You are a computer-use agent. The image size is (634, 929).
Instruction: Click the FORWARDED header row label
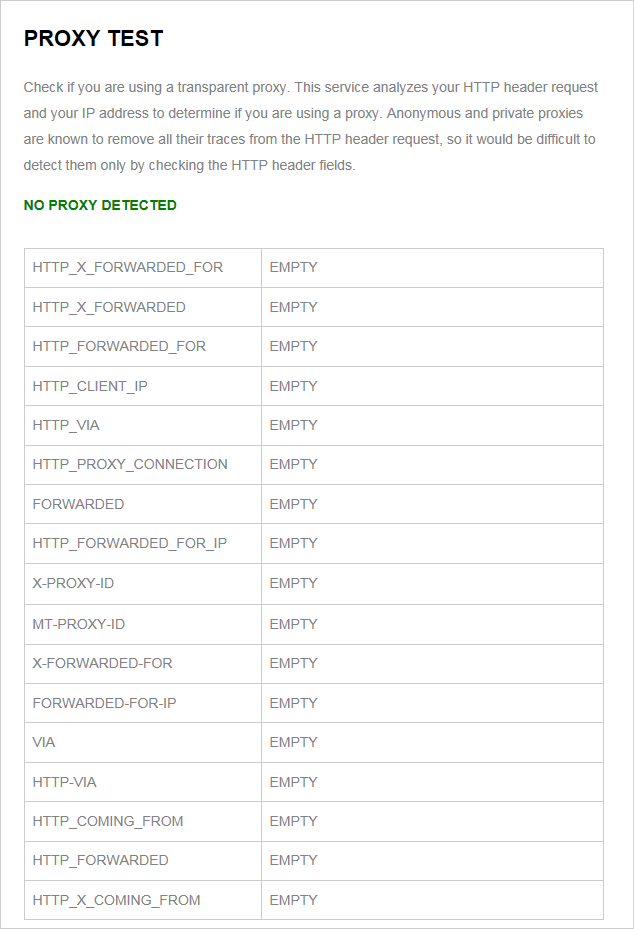[78, 504]
